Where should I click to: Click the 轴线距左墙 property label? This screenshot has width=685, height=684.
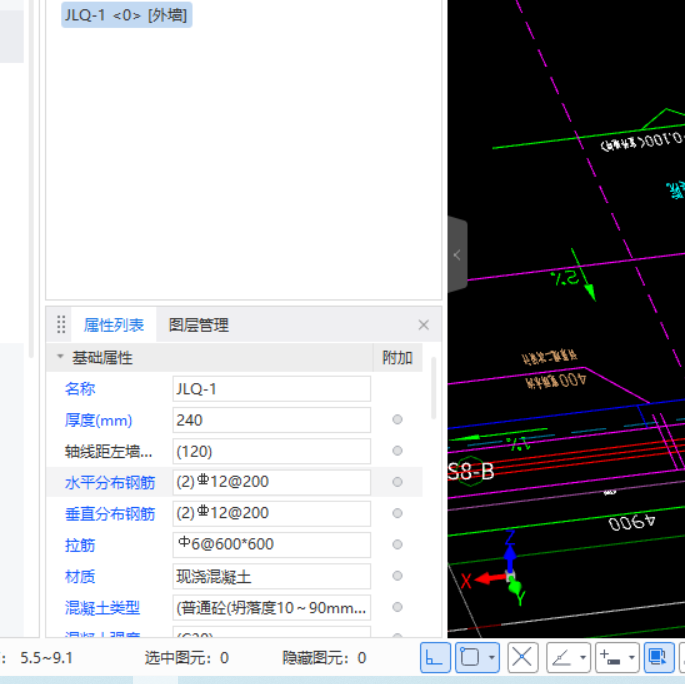[x=108, y=451]
